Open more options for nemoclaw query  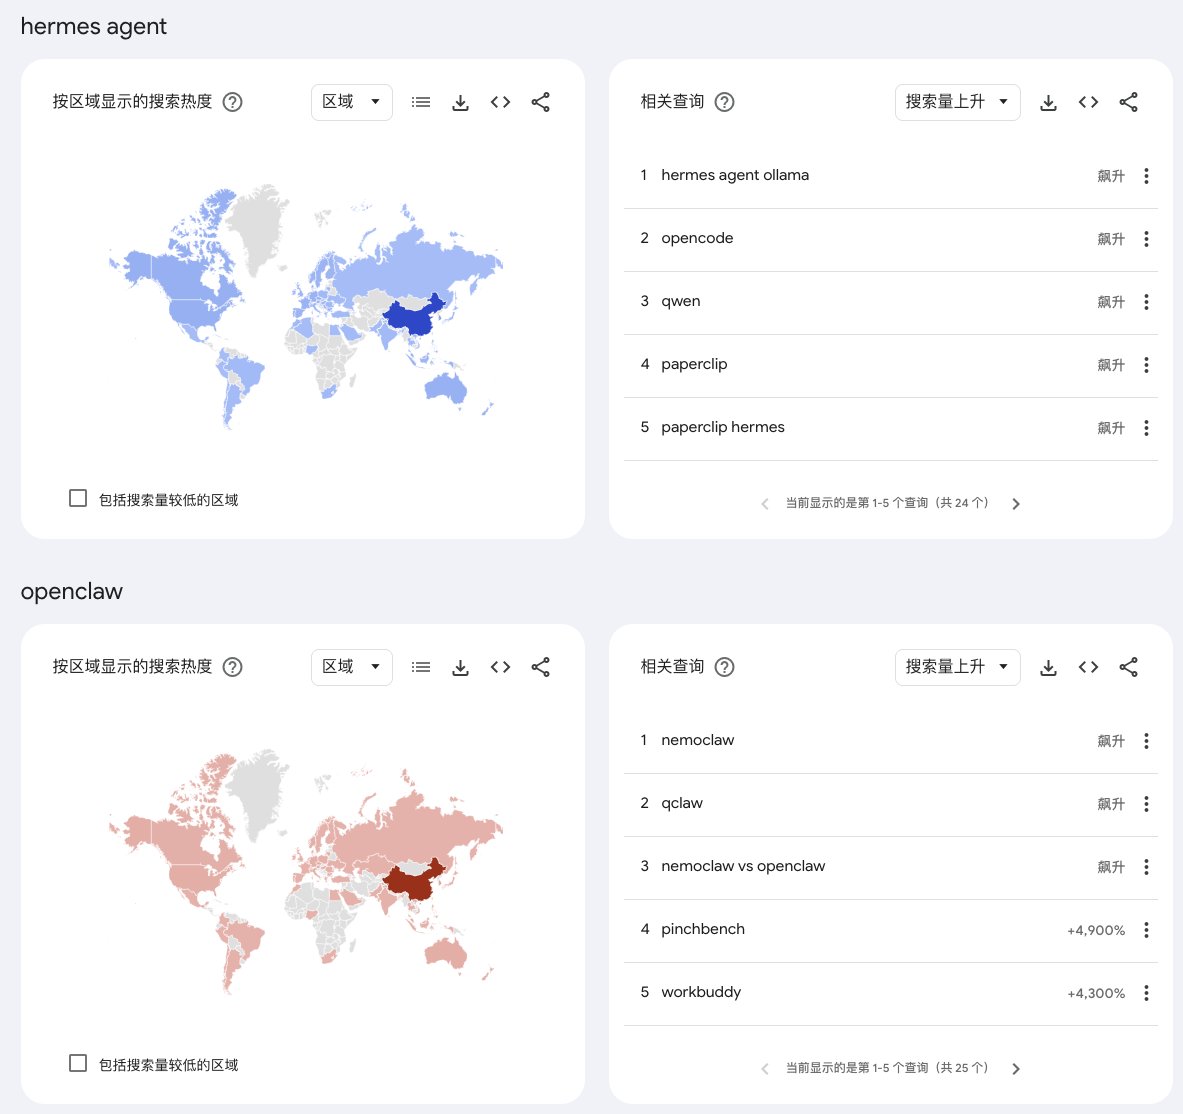[x=1146, y=741]
